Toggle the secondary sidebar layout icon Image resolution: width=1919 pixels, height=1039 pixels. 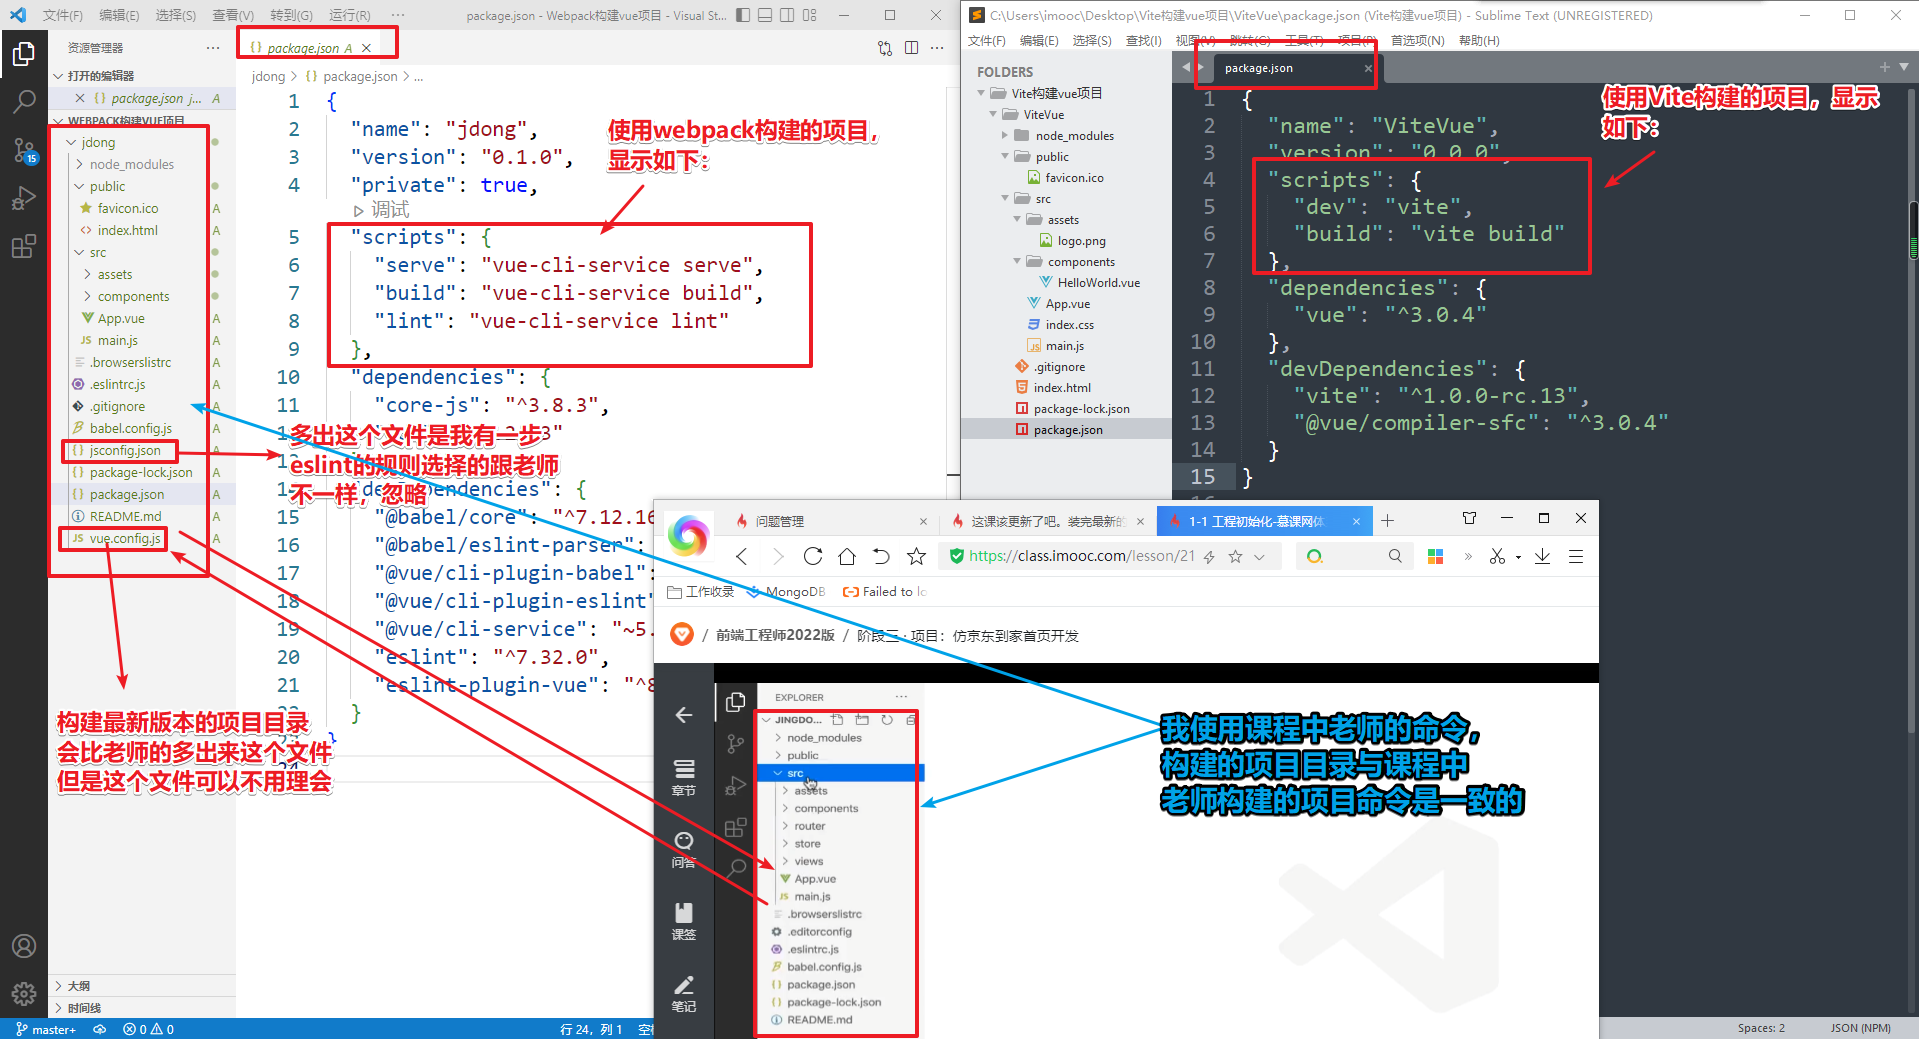click(787, 15)
